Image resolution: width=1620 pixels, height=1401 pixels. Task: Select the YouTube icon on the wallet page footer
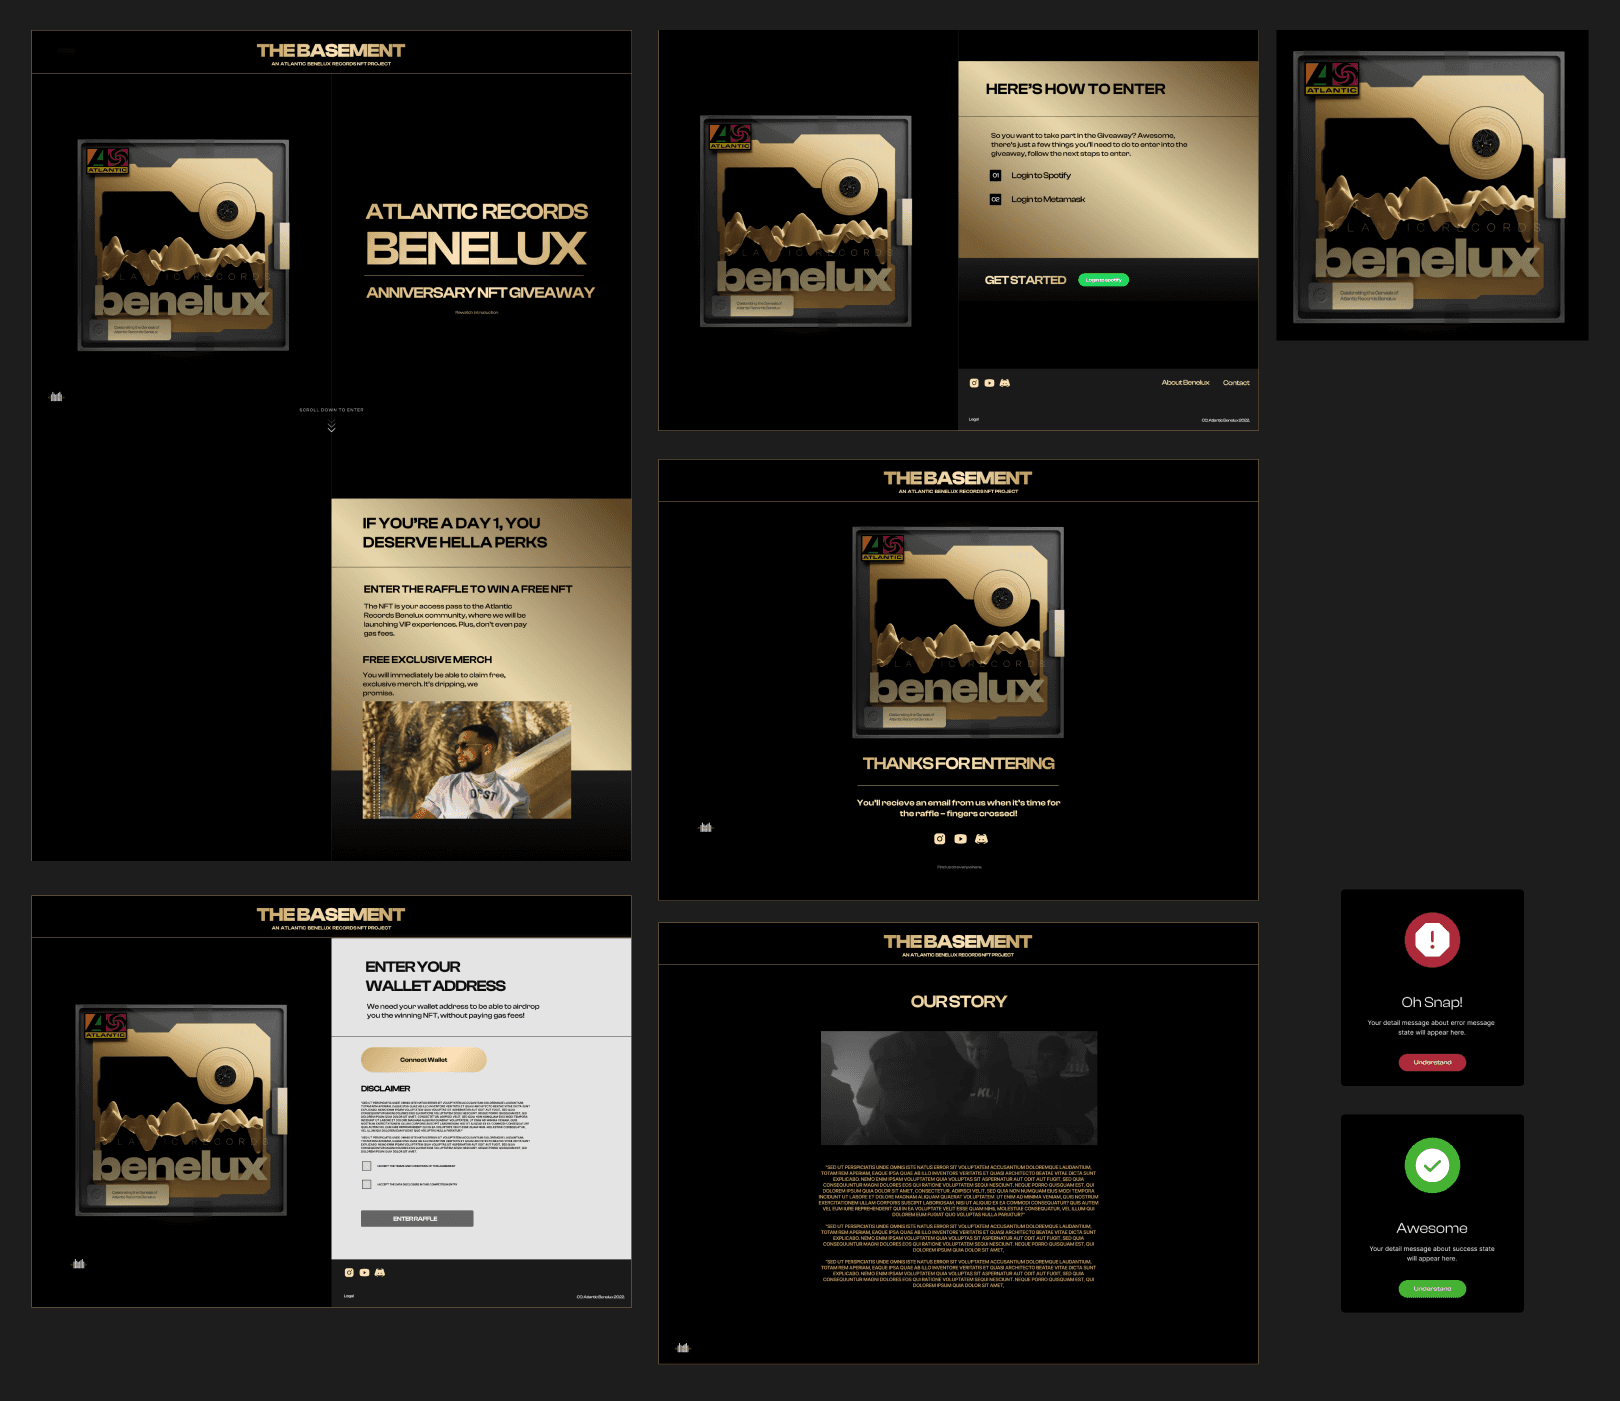[364, 1273]
